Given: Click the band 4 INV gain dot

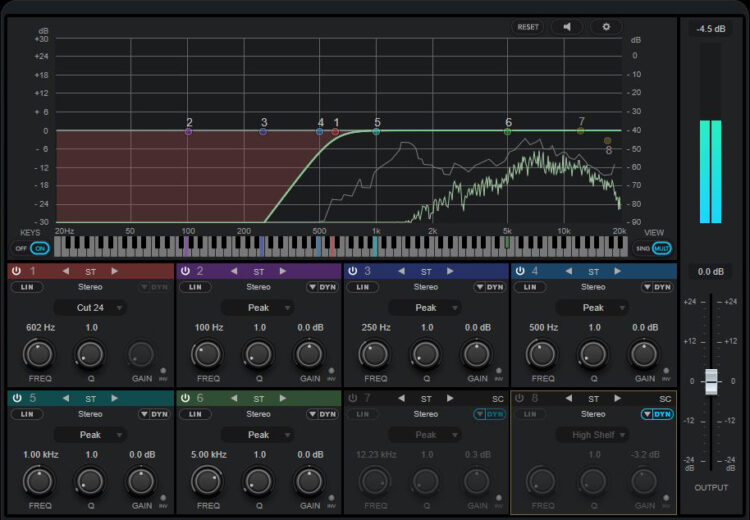Looking at the screenshot, I should pos(666,371).
